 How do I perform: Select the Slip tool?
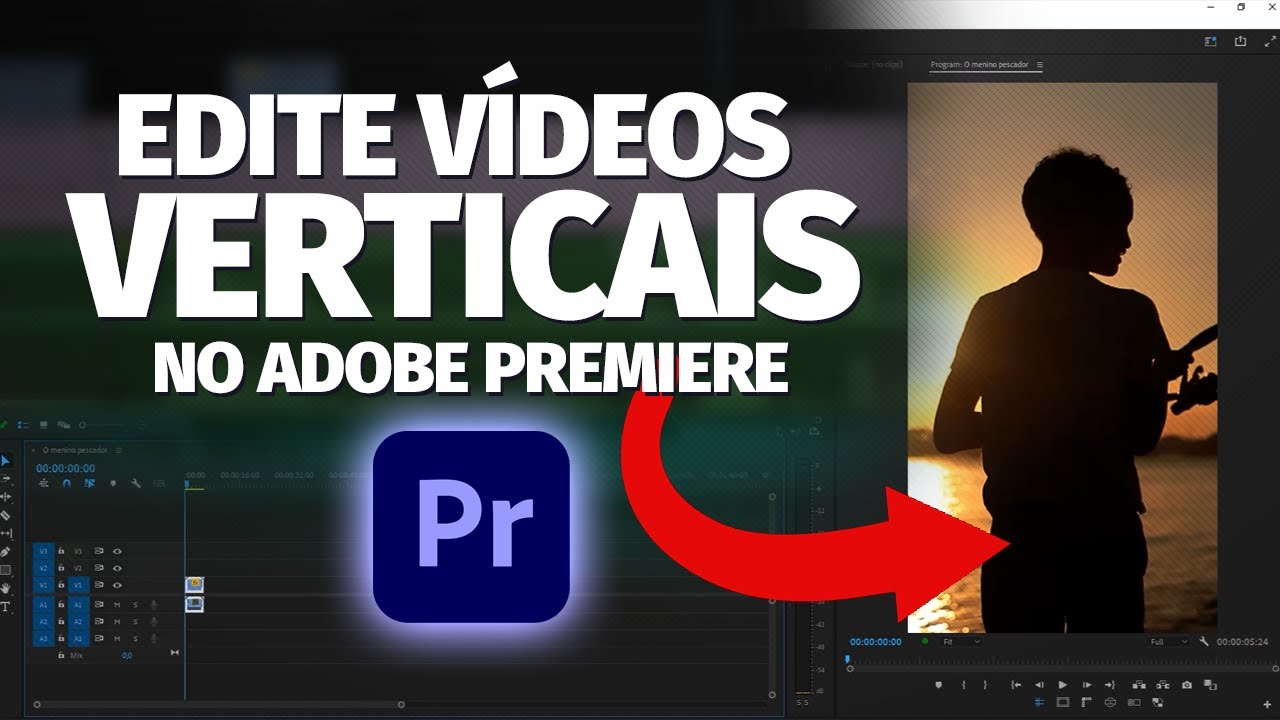click(5, 533)
